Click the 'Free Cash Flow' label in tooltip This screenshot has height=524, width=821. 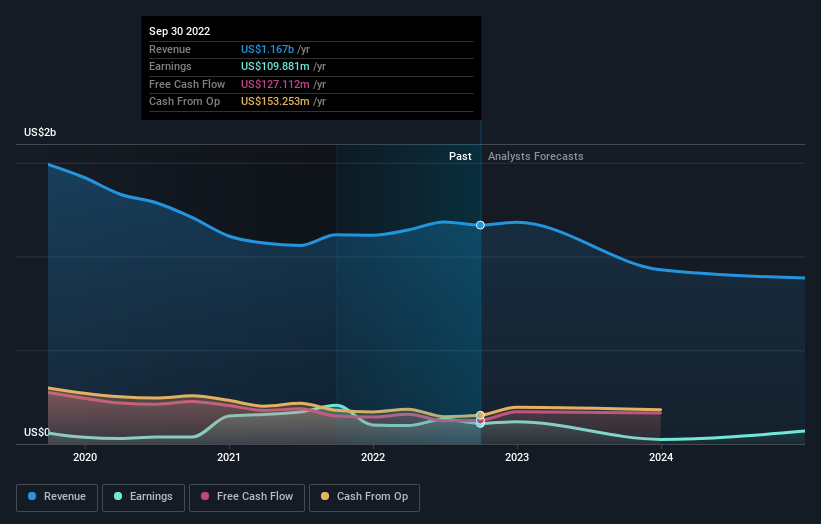[187, 84]
